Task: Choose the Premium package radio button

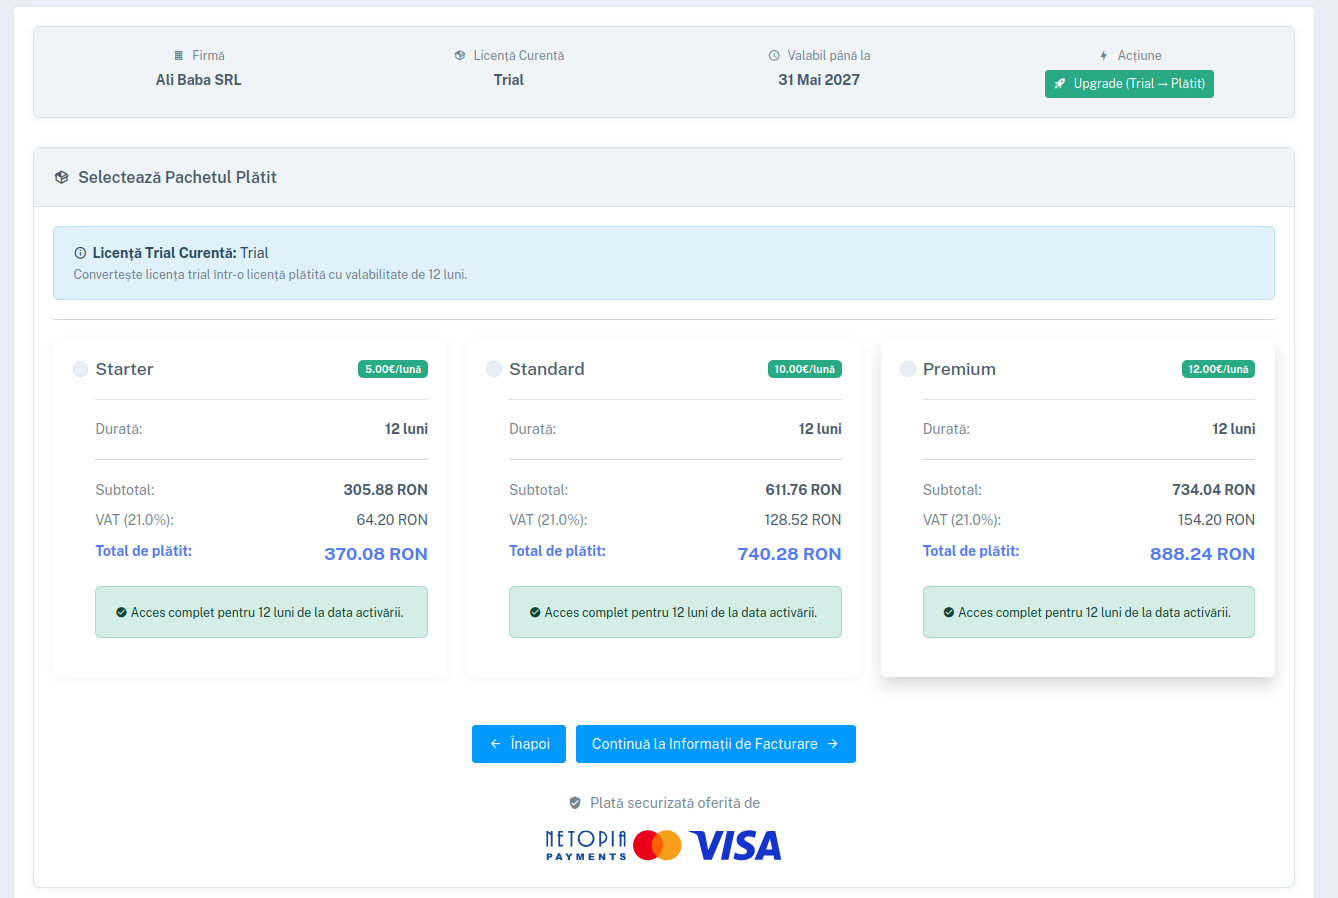Action: [x=908, y=369]
